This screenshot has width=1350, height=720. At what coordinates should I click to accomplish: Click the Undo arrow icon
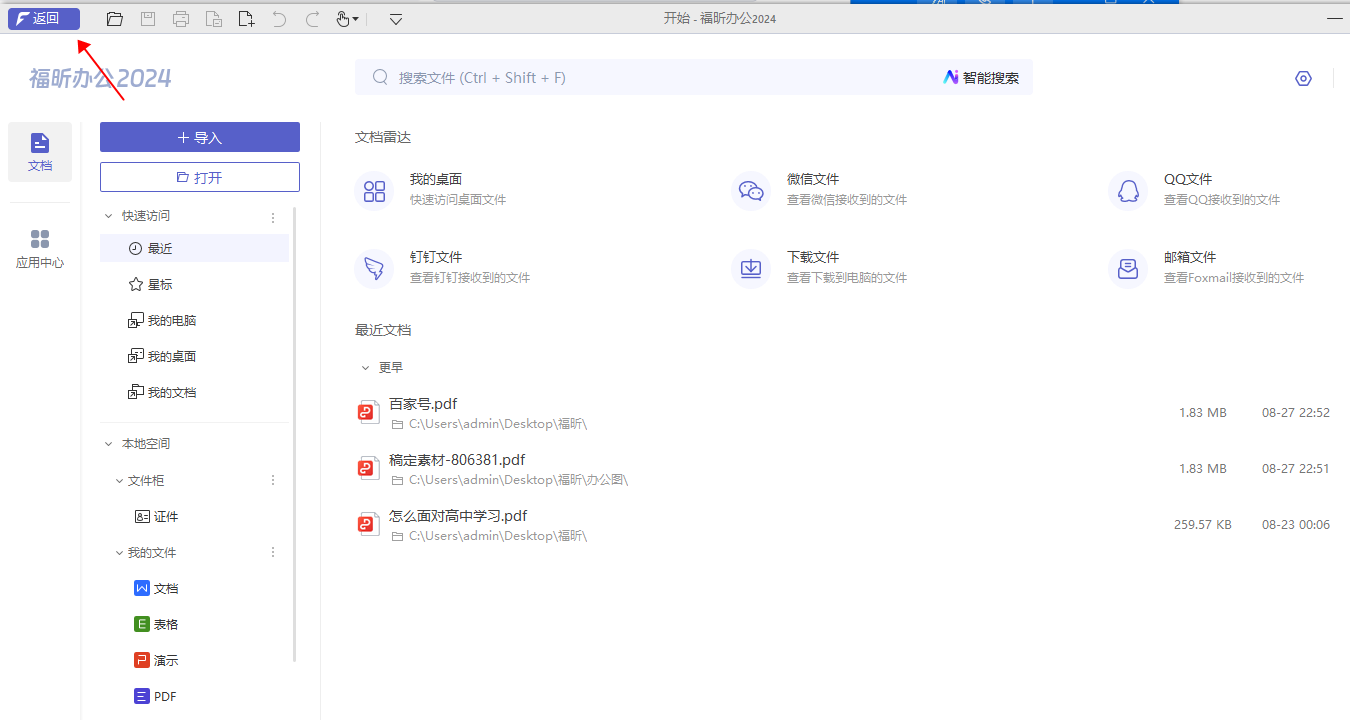[279, 18]
